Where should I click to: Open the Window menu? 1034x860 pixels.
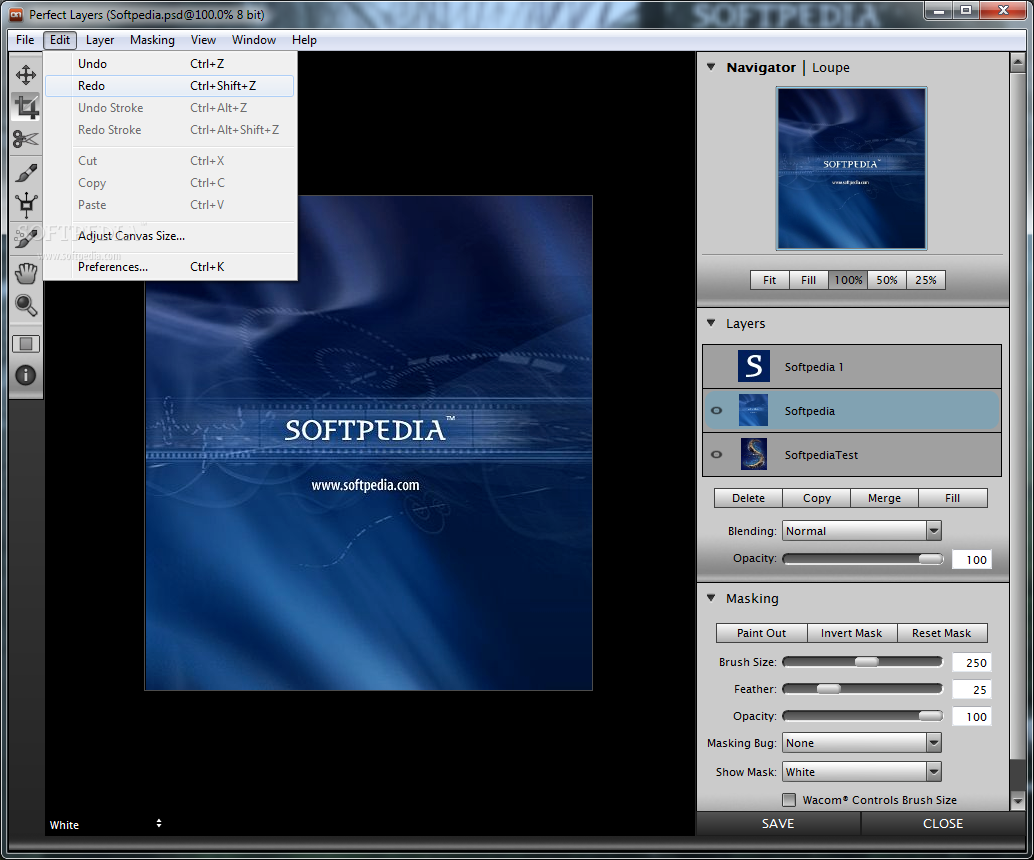click(254, 40)
